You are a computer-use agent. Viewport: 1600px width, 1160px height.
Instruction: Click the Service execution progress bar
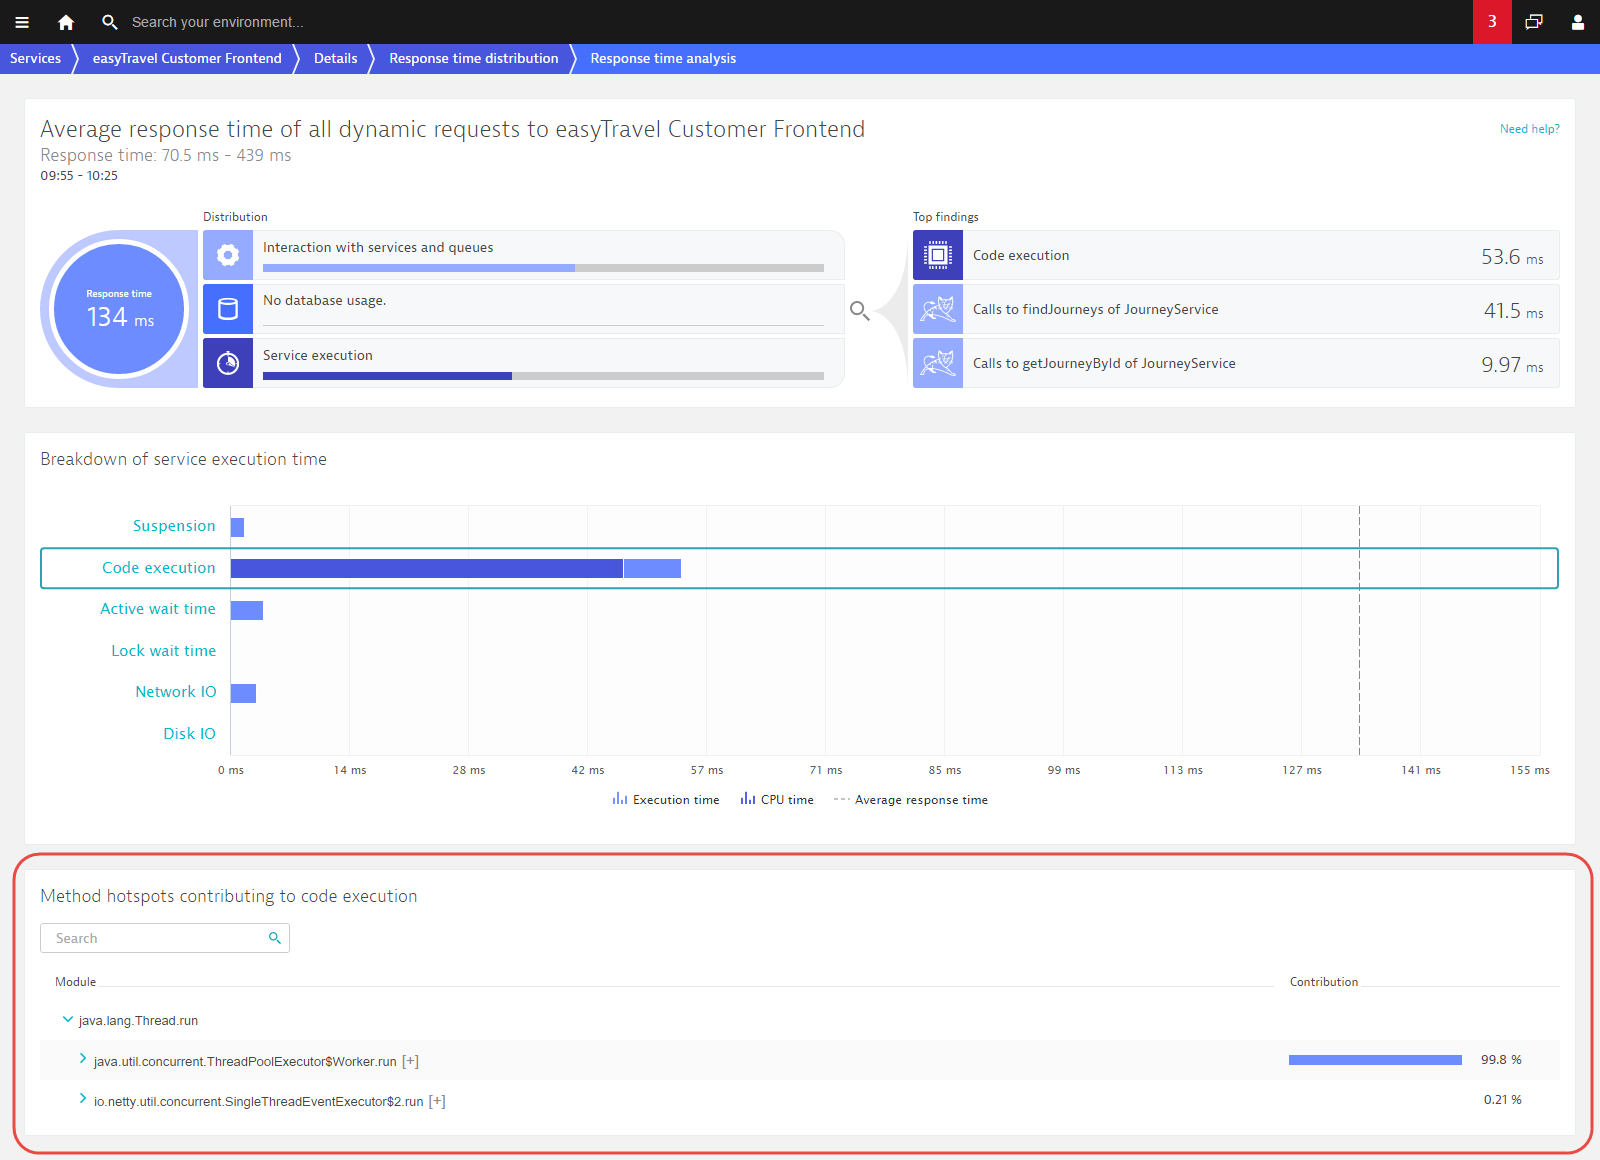click(x=543, y=376)
